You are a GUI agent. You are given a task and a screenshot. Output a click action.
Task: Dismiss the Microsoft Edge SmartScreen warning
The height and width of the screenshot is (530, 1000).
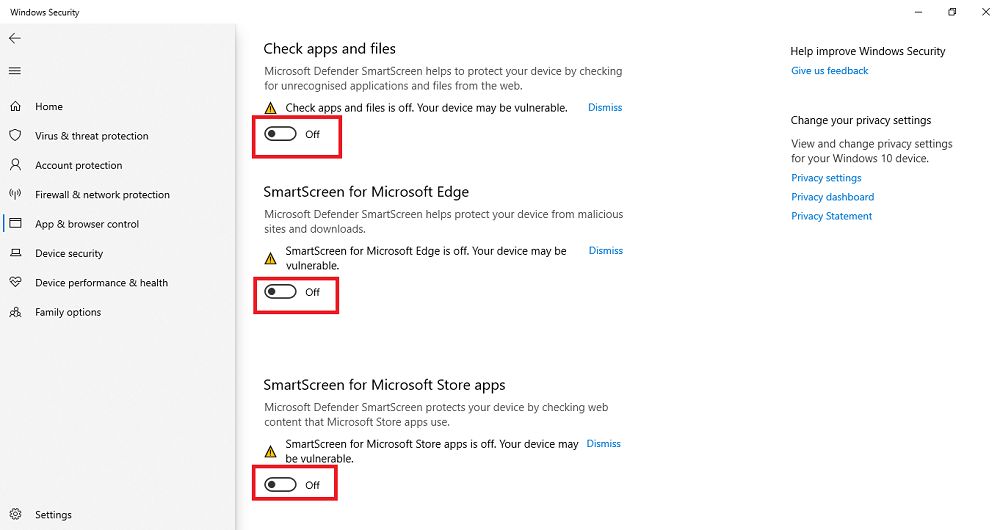(x=605, y=251)
